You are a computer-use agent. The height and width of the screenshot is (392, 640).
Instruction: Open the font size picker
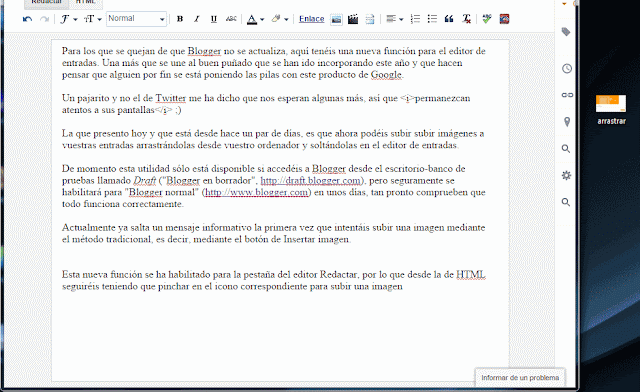coord(92,19)
